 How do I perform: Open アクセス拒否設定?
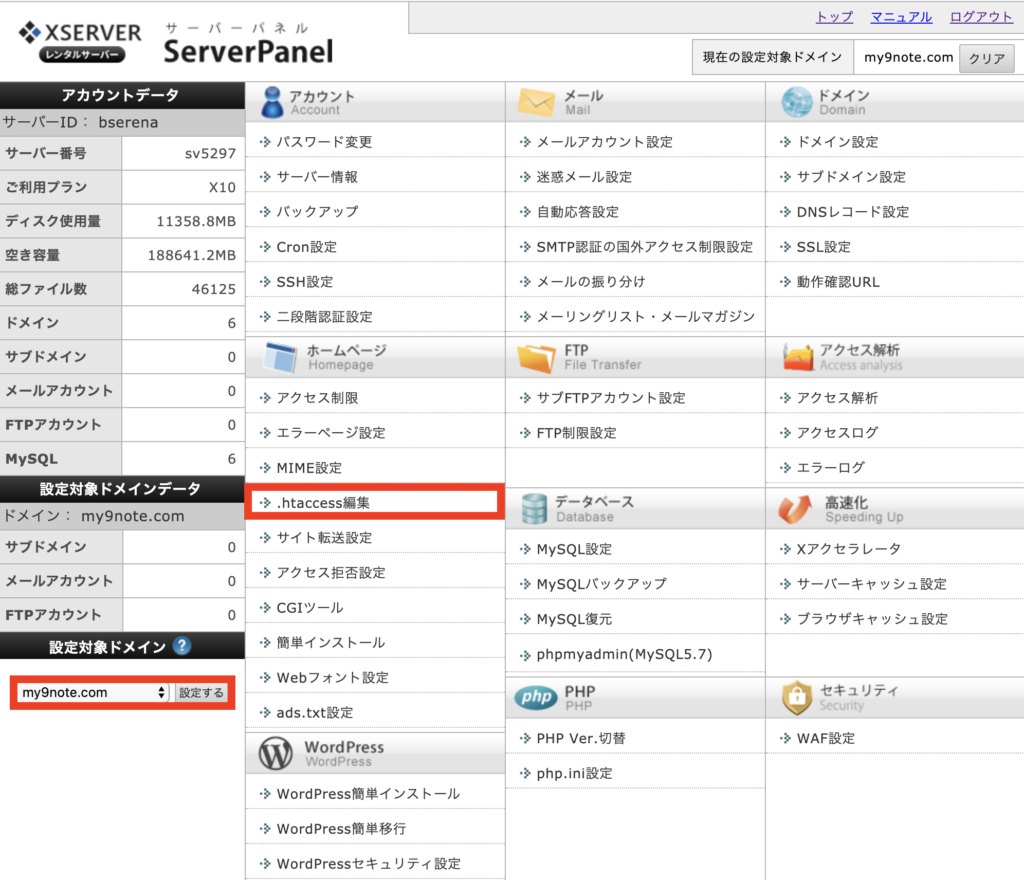(x=330, y=573)
